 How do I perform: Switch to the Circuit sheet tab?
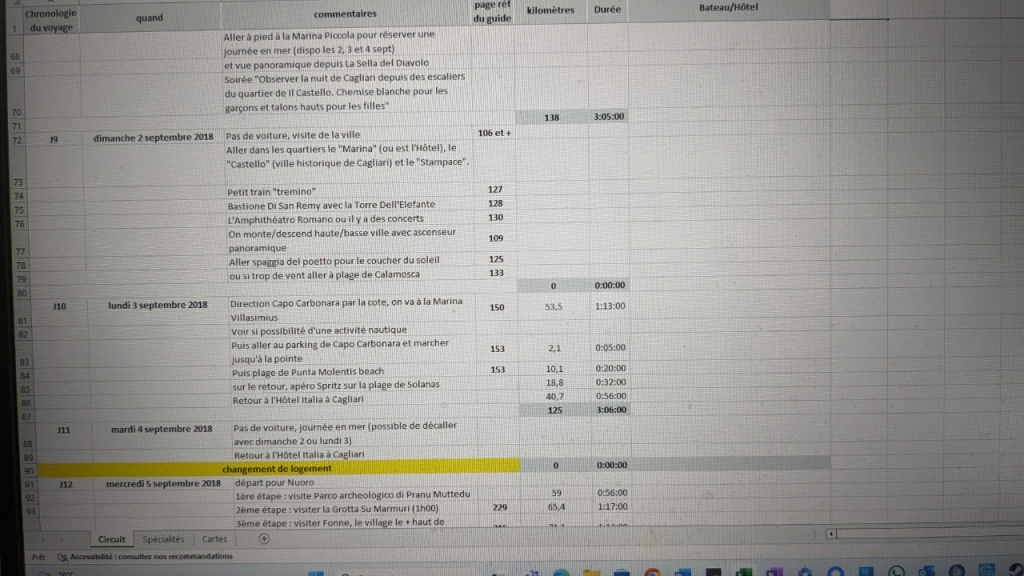(111, 539)
